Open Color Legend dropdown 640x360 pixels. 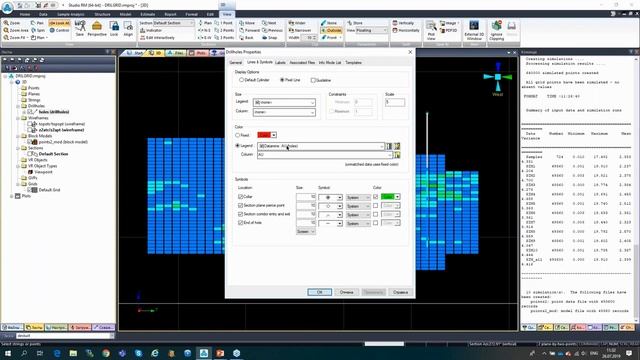coord(321,146)
